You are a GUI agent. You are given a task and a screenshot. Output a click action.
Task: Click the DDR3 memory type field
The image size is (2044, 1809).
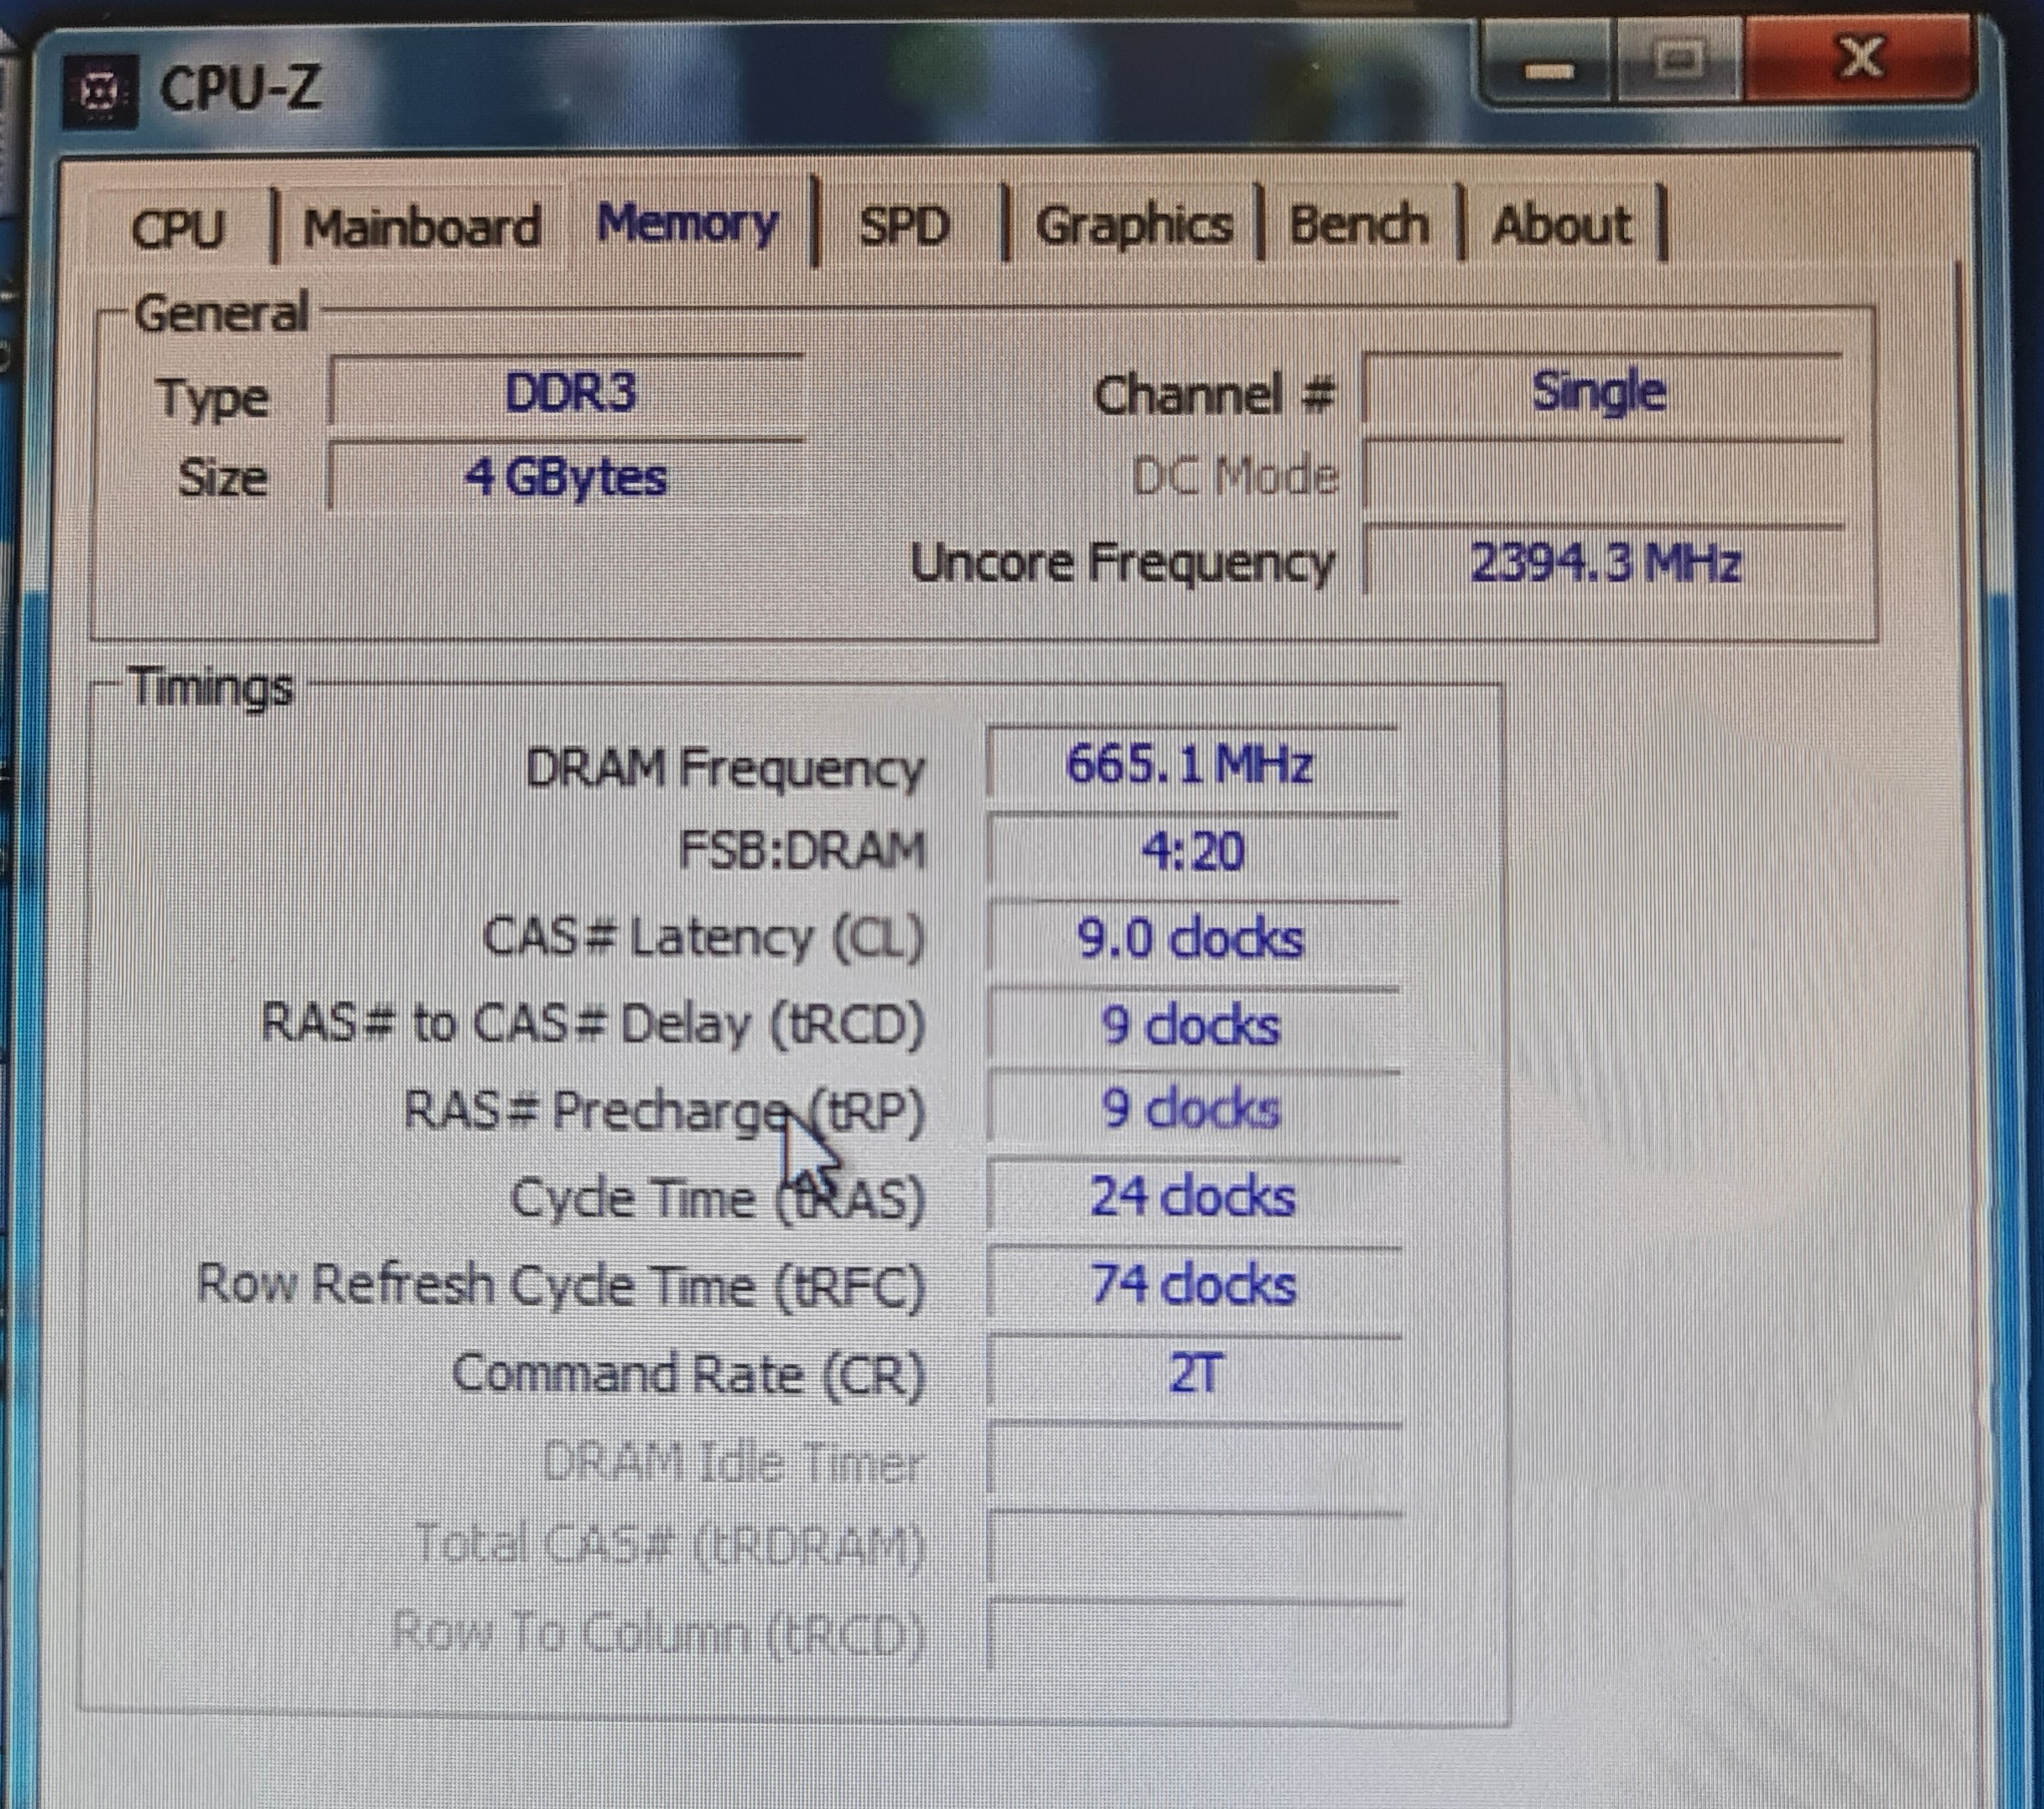[568, 391]
